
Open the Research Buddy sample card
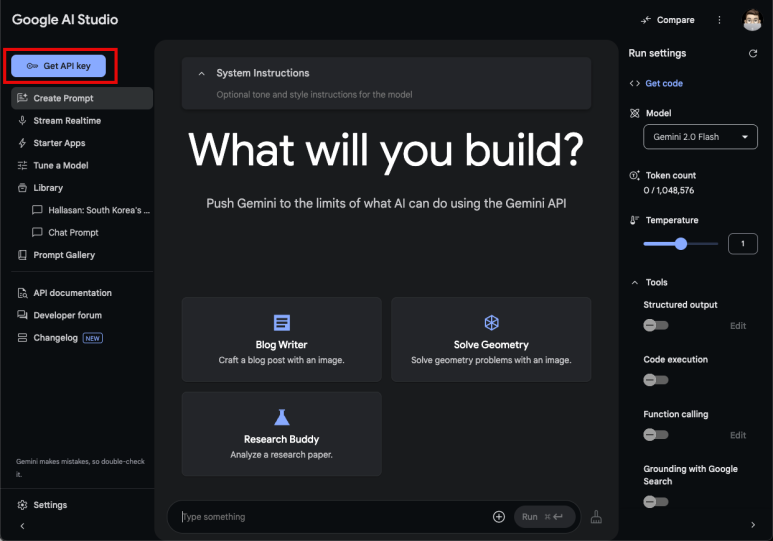click(x=281, y=434)
